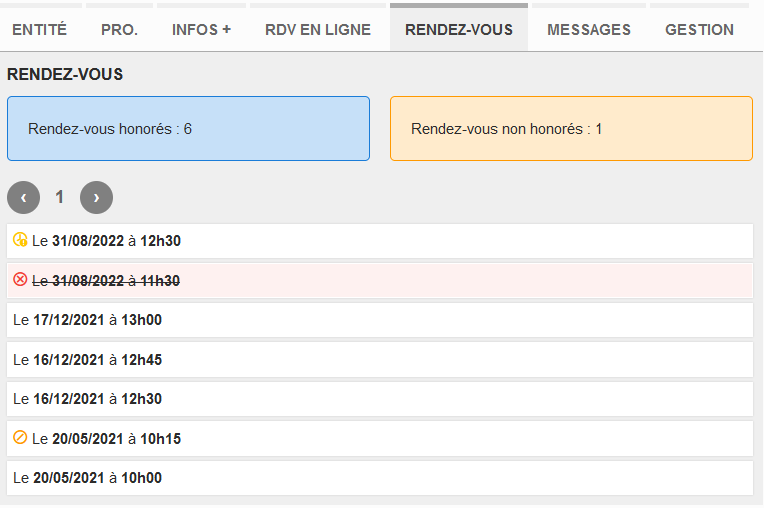Select the RENDEZ-VOUS tab
This screenshot has width=764, height=508.
(x=459, y=30)
